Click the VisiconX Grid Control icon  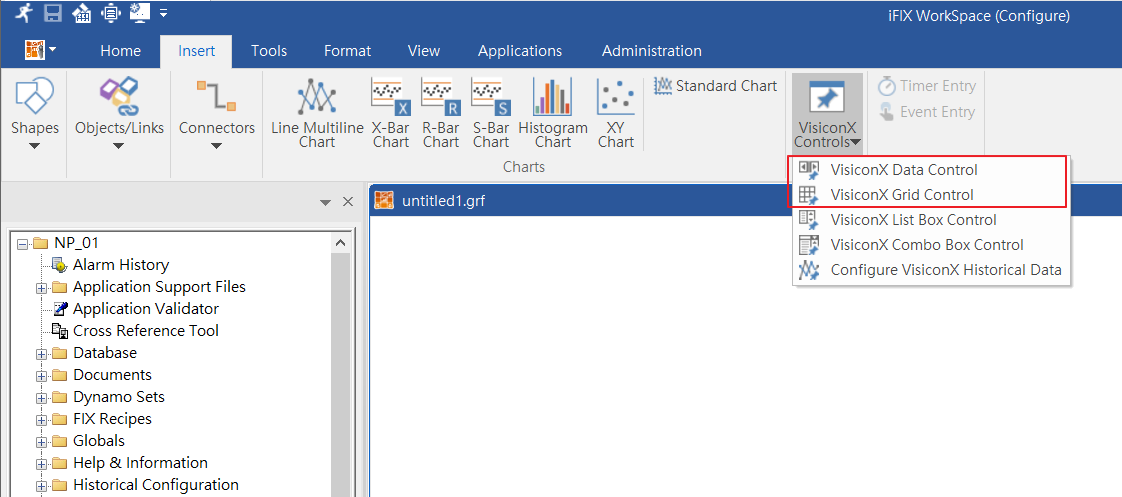tap(809, 195)
